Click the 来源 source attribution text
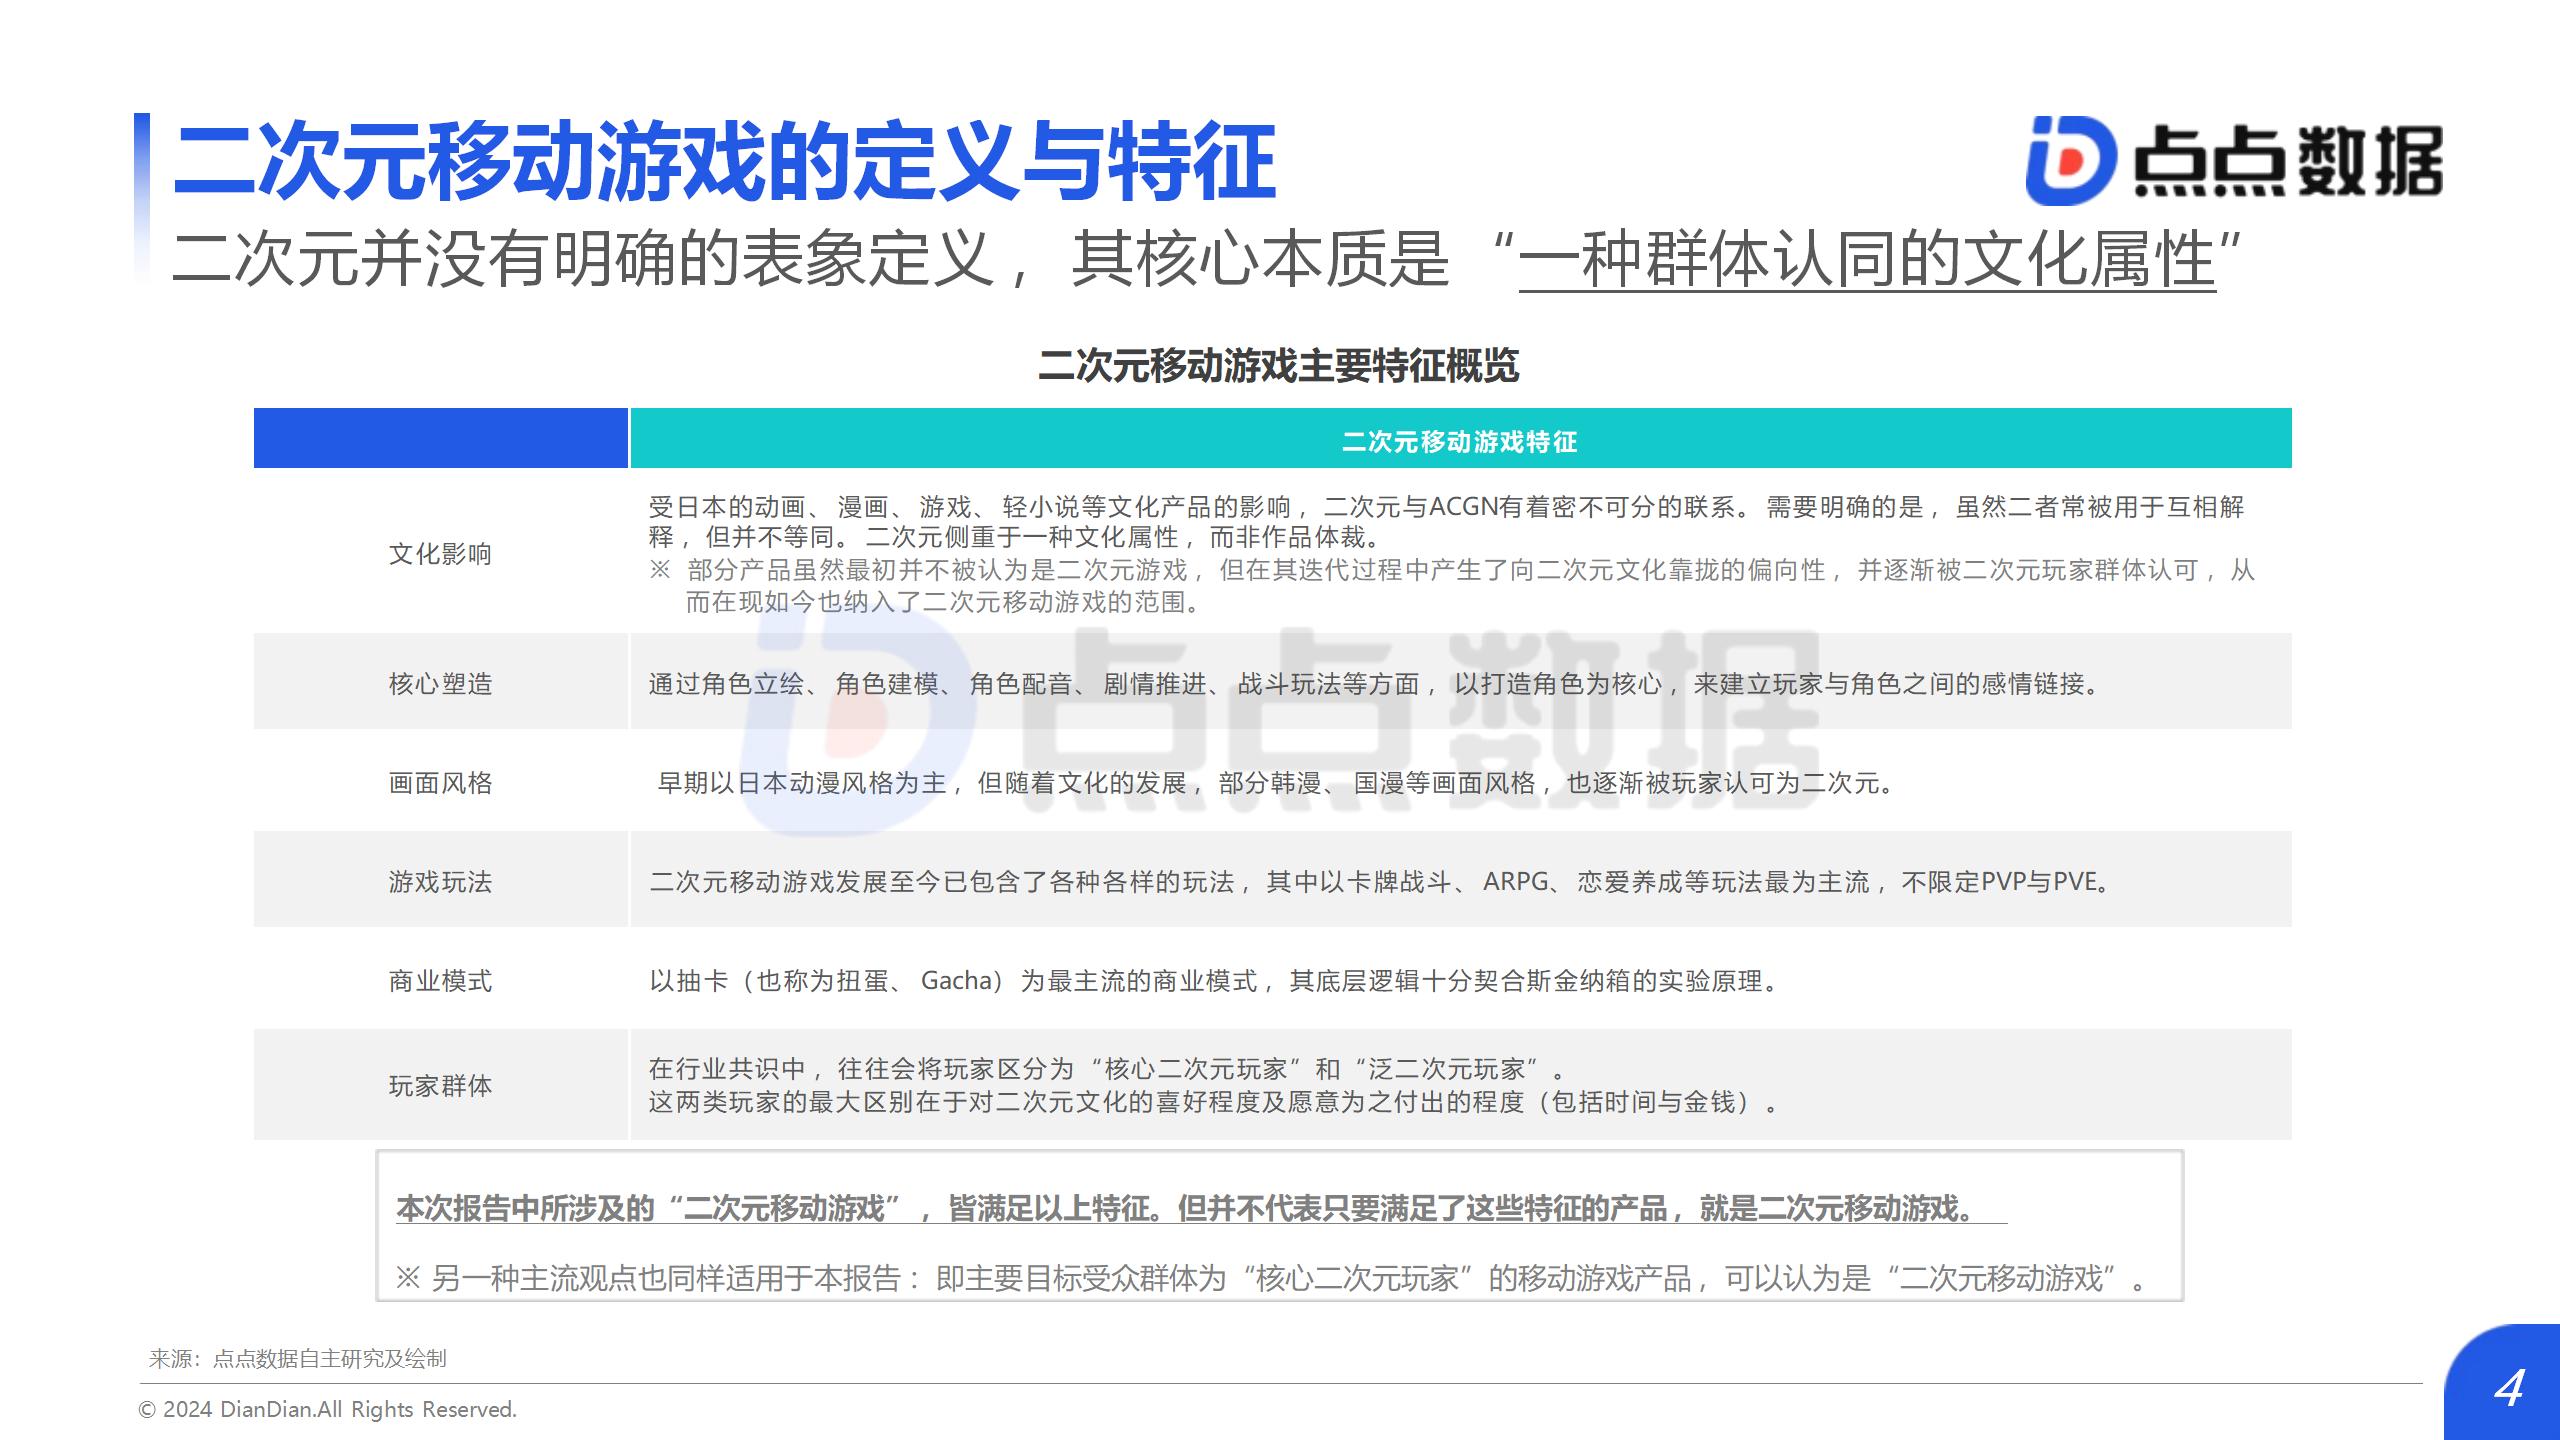The height and width of the screenshot is (1440, 2560). tap(298, 1359)
